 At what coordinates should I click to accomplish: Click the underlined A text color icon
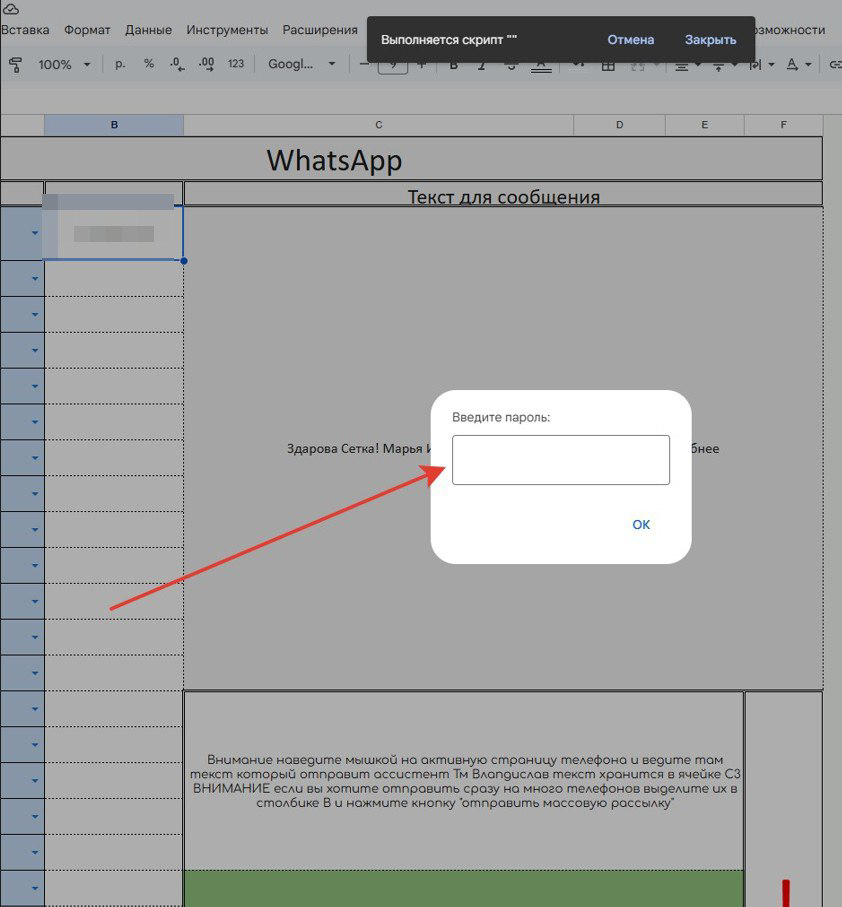[541, 65]
